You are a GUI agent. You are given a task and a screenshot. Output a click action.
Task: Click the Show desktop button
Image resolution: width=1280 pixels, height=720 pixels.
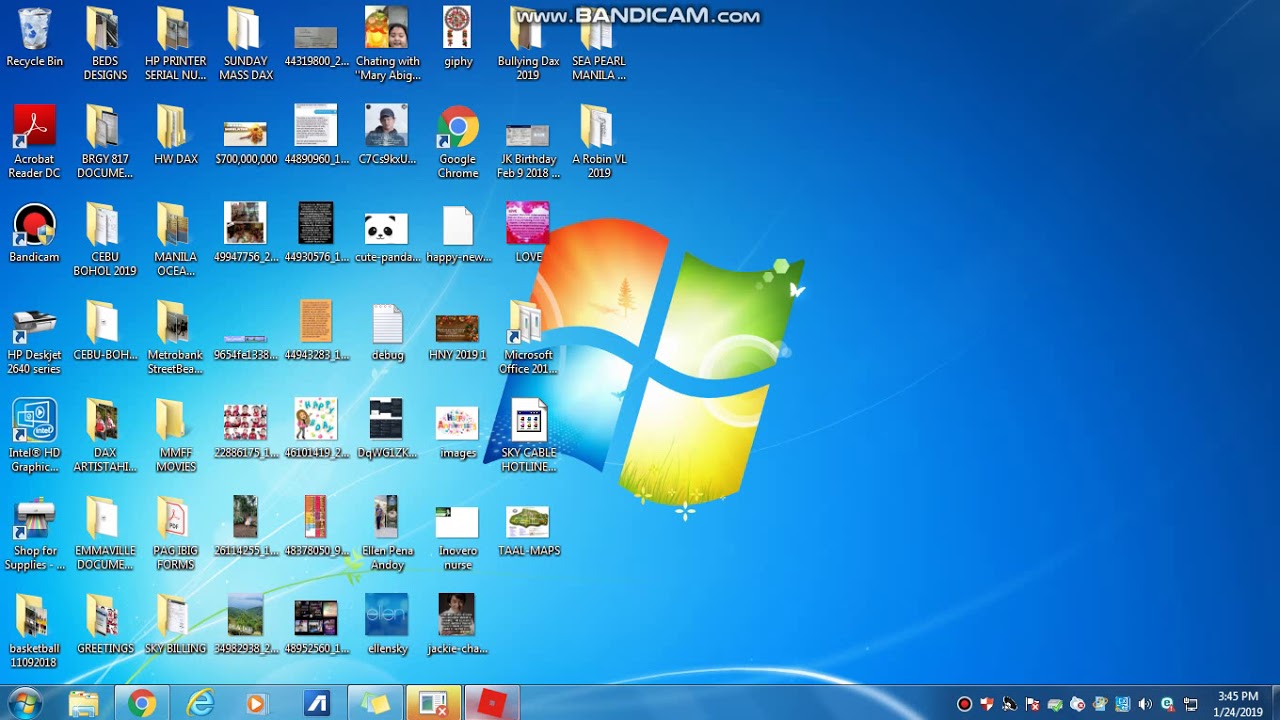[1274, 703]
